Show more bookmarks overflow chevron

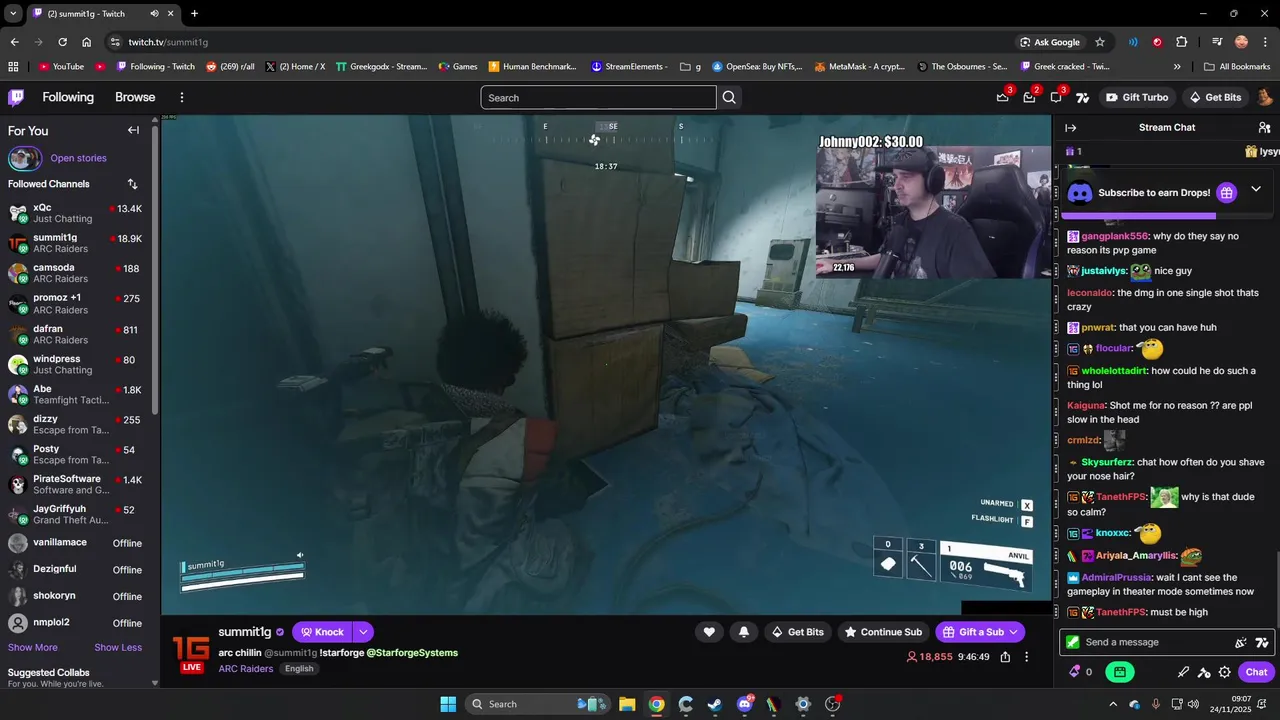(1177, 67)
